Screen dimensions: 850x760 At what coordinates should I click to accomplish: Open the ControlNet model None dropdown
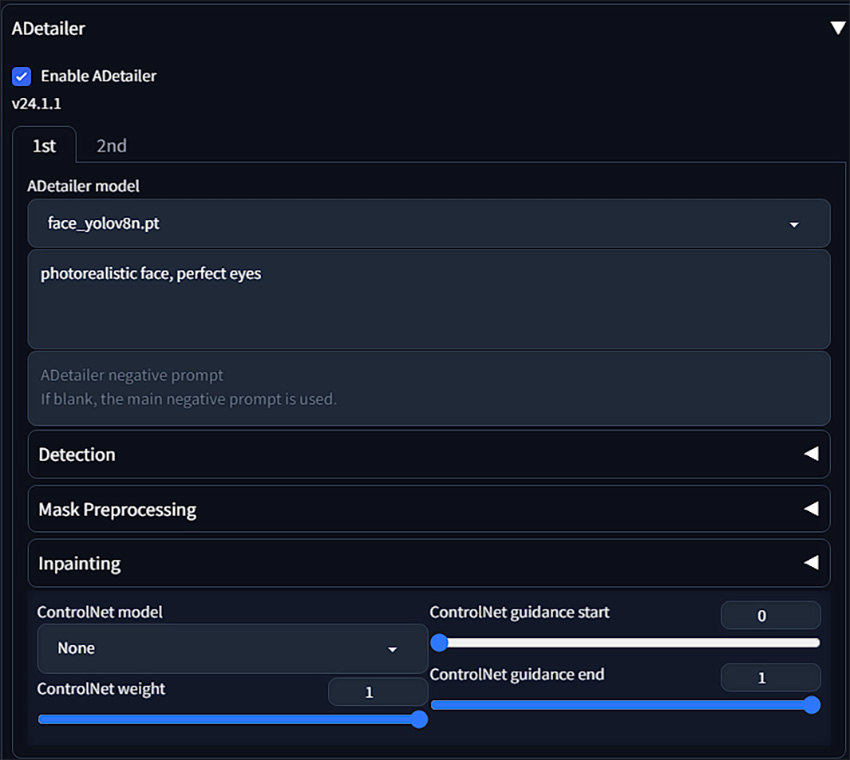tap(233, 648)
